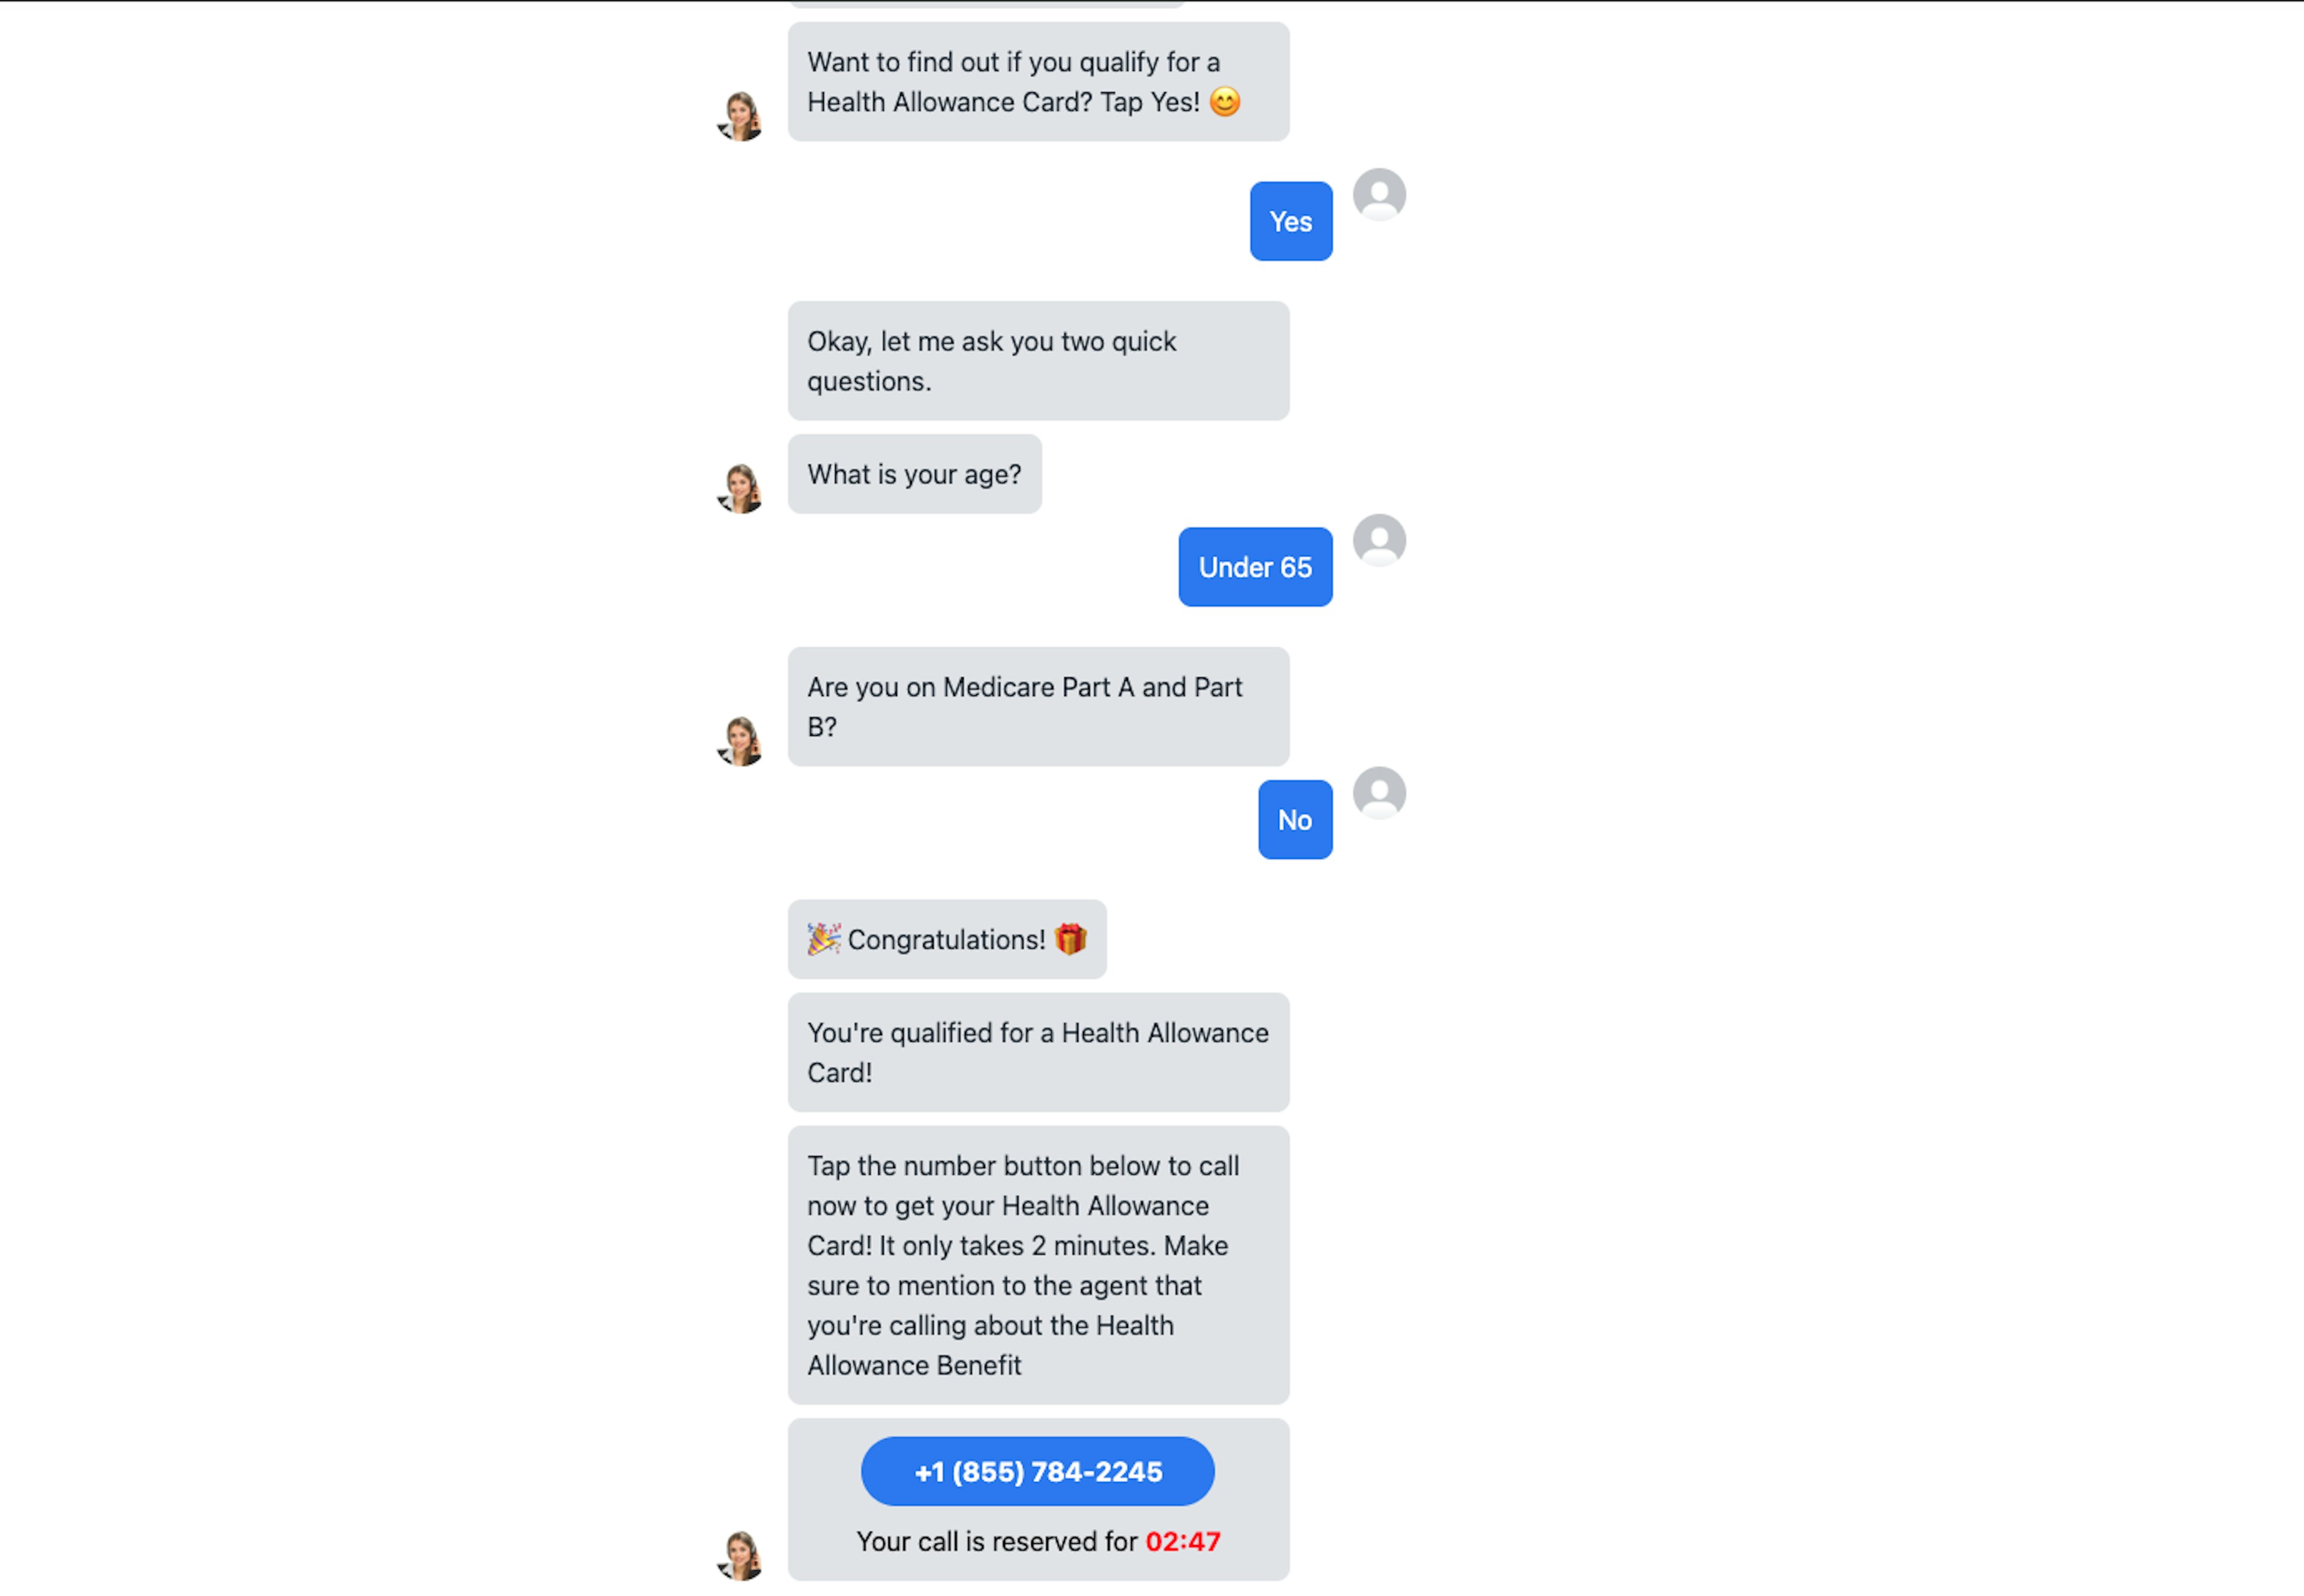Viewport: 2304px width, 1596px height.
Task: Click agent avatar beside Health Allowance Card question
Action: [x=741, y=116]
